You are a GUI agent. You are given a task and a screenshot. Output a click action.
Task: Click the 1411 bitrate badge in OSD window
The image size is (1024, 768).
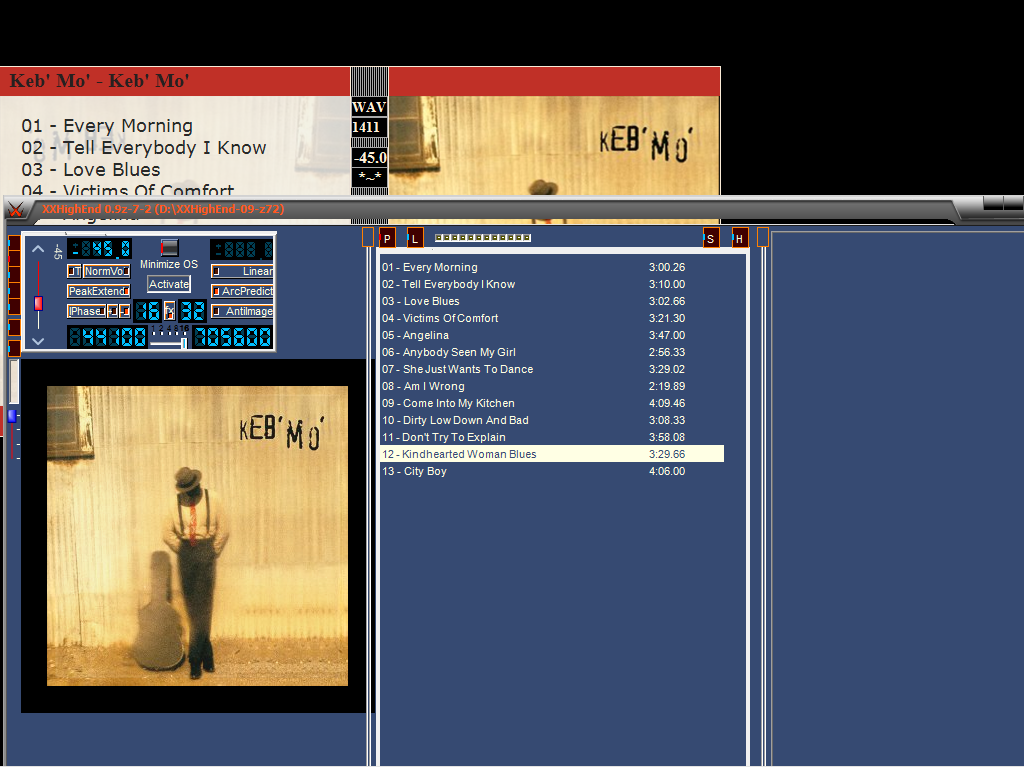point(369,127)
